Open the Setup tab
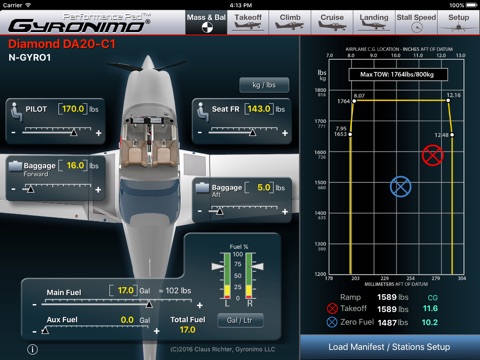Viewport: 480px width, 360px height. coord(459,22)
